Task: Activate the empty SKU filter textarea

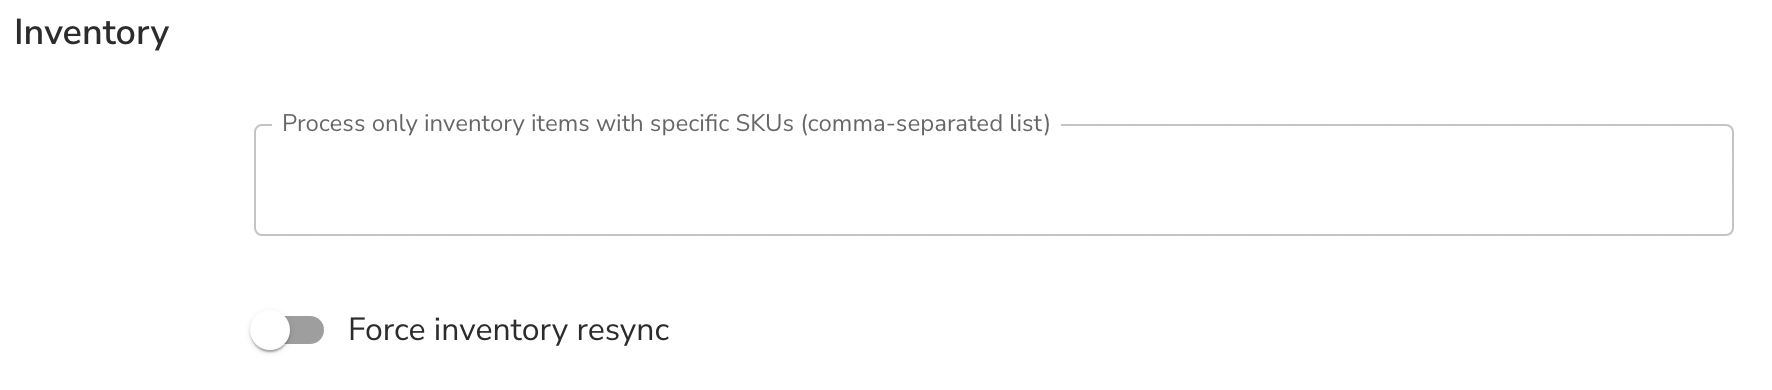Action: coord(993,180)
